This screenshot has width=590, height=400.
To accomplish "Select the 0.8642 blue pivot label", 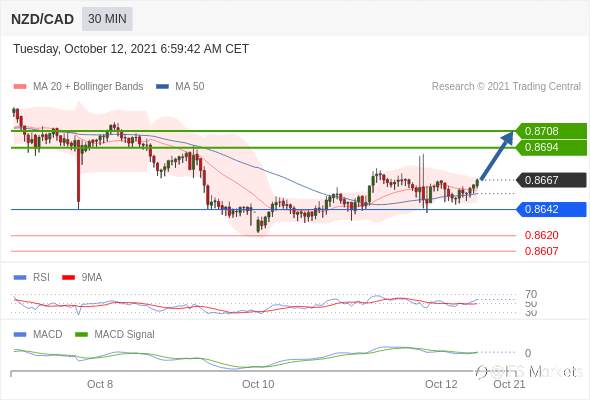I will point(552,209).
